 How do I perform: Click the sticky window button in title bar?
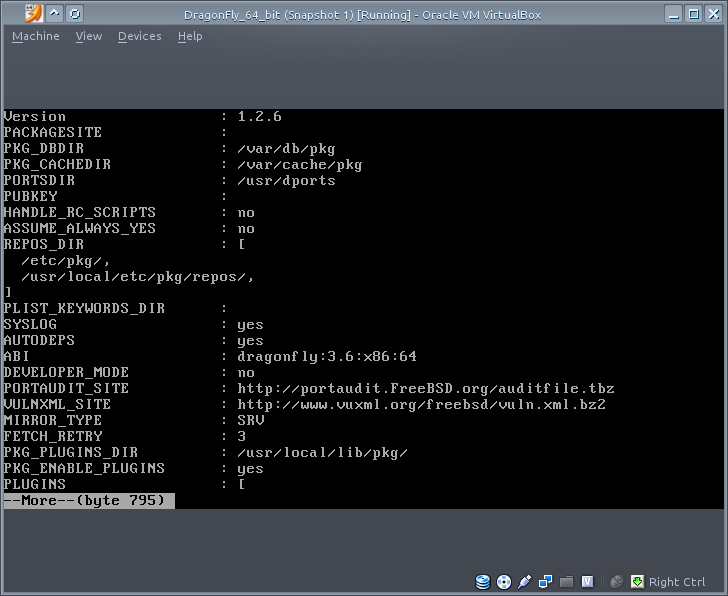[x=75, y=14]
